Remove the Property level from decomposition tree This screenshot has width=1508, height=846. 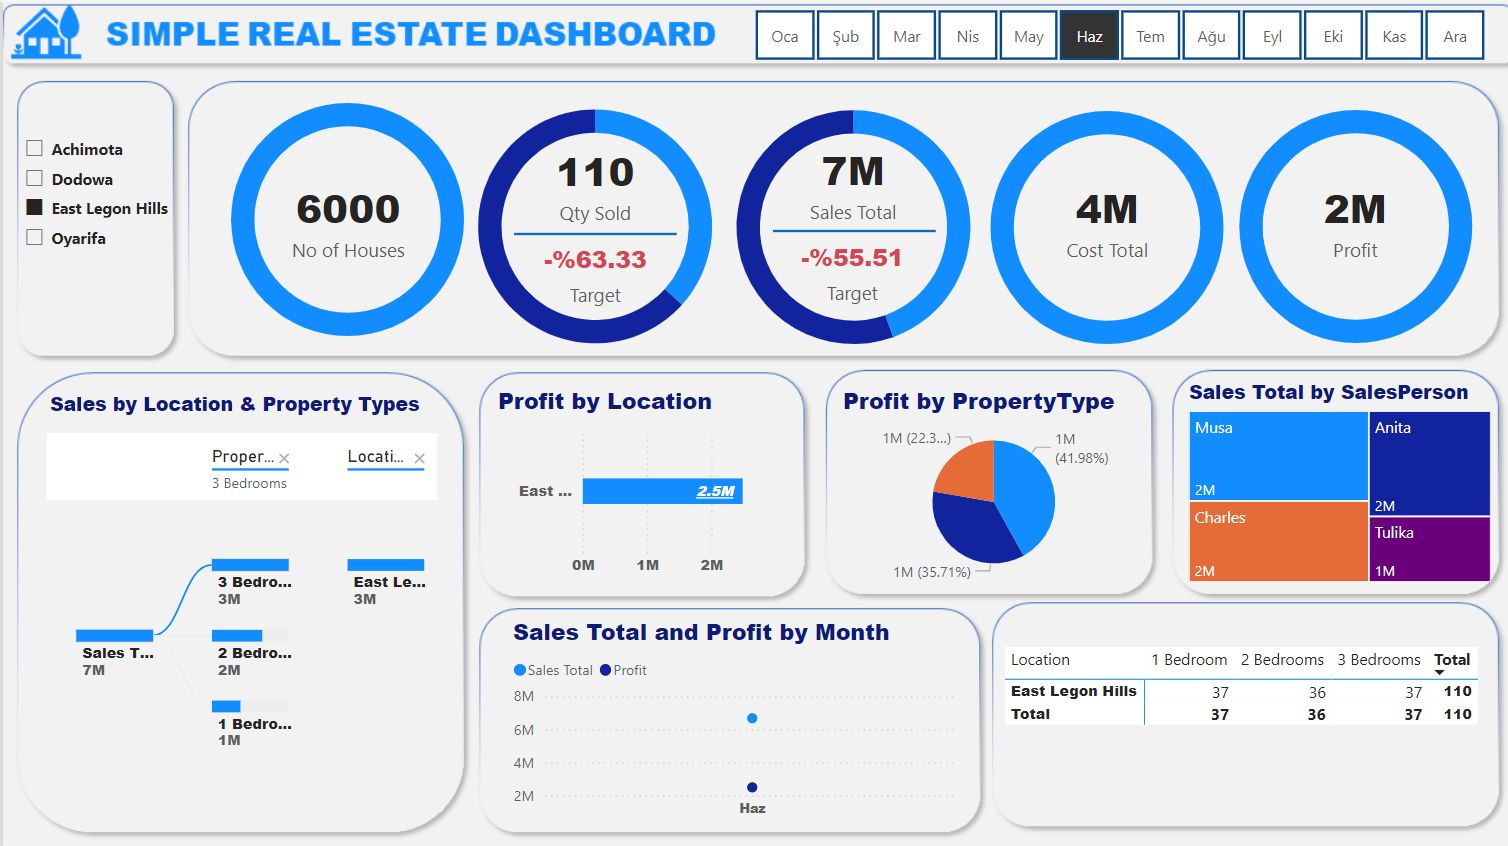[284, 459]
